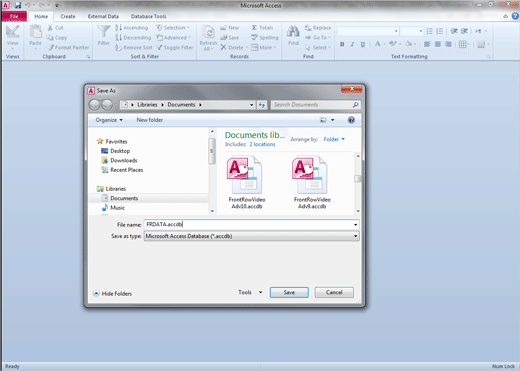Open the Arrange by Folder dropdown
Viewport: 520px width, 371px height.
click(x=334, y=139)
